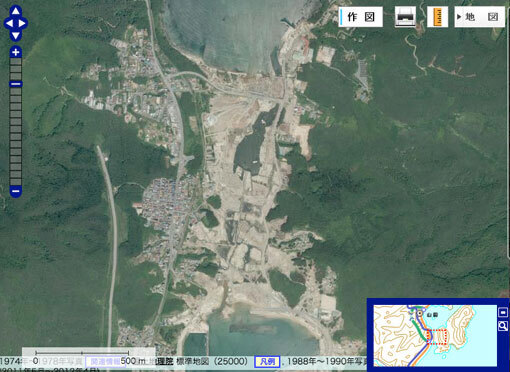Minimize the overview map panel
The width and height of the screenshot is (510, 372).
(x=503, y=312)
